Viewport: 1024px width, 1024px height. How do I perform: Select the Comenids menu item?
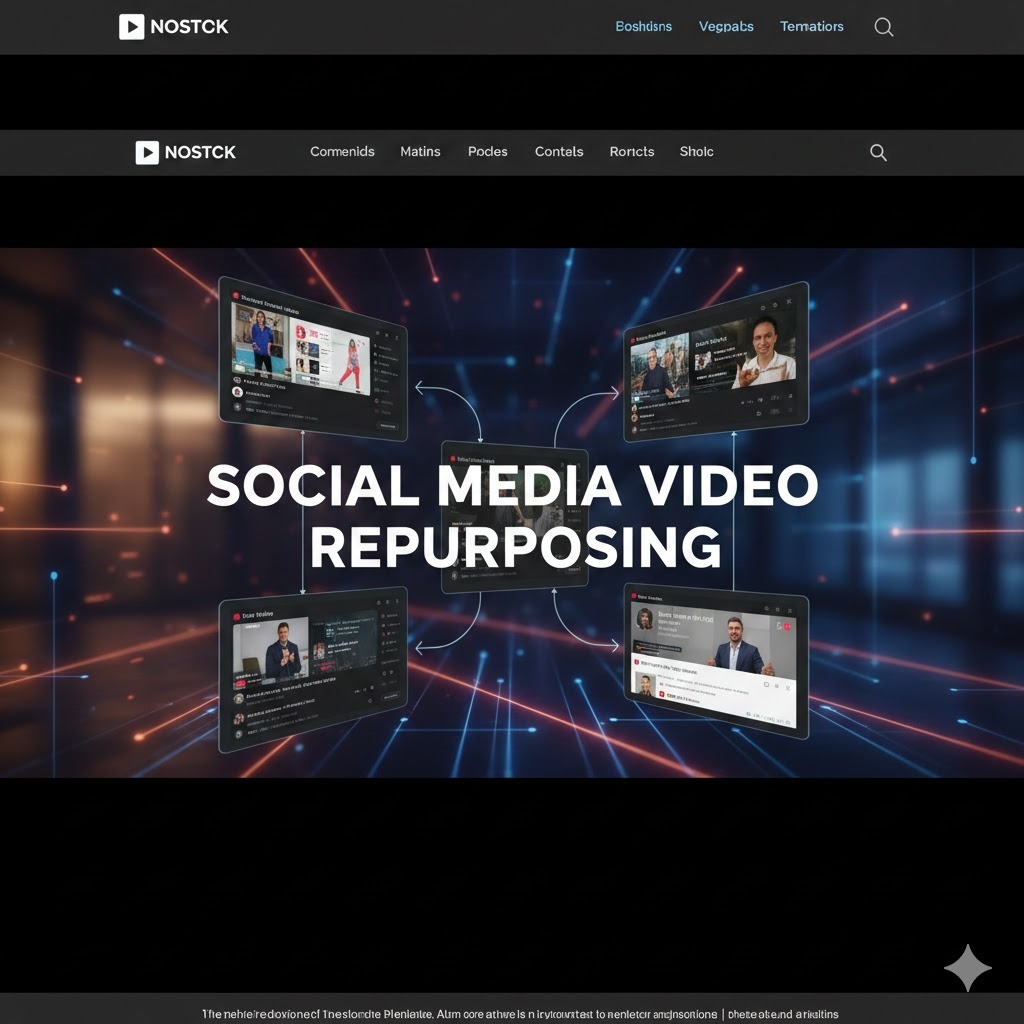click(x=342, y=152)
